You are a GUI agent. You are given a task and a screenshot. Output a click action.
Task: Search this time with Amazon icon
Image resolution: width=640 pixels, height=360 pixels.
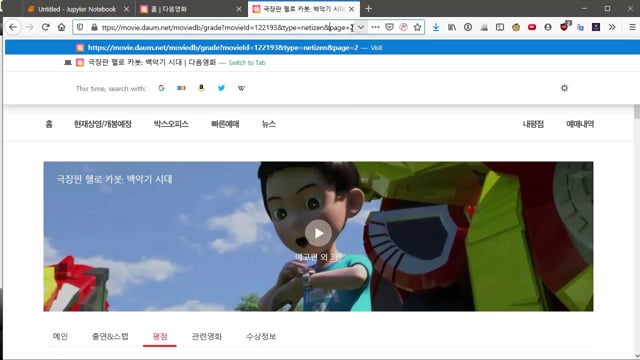pos(201,88)
